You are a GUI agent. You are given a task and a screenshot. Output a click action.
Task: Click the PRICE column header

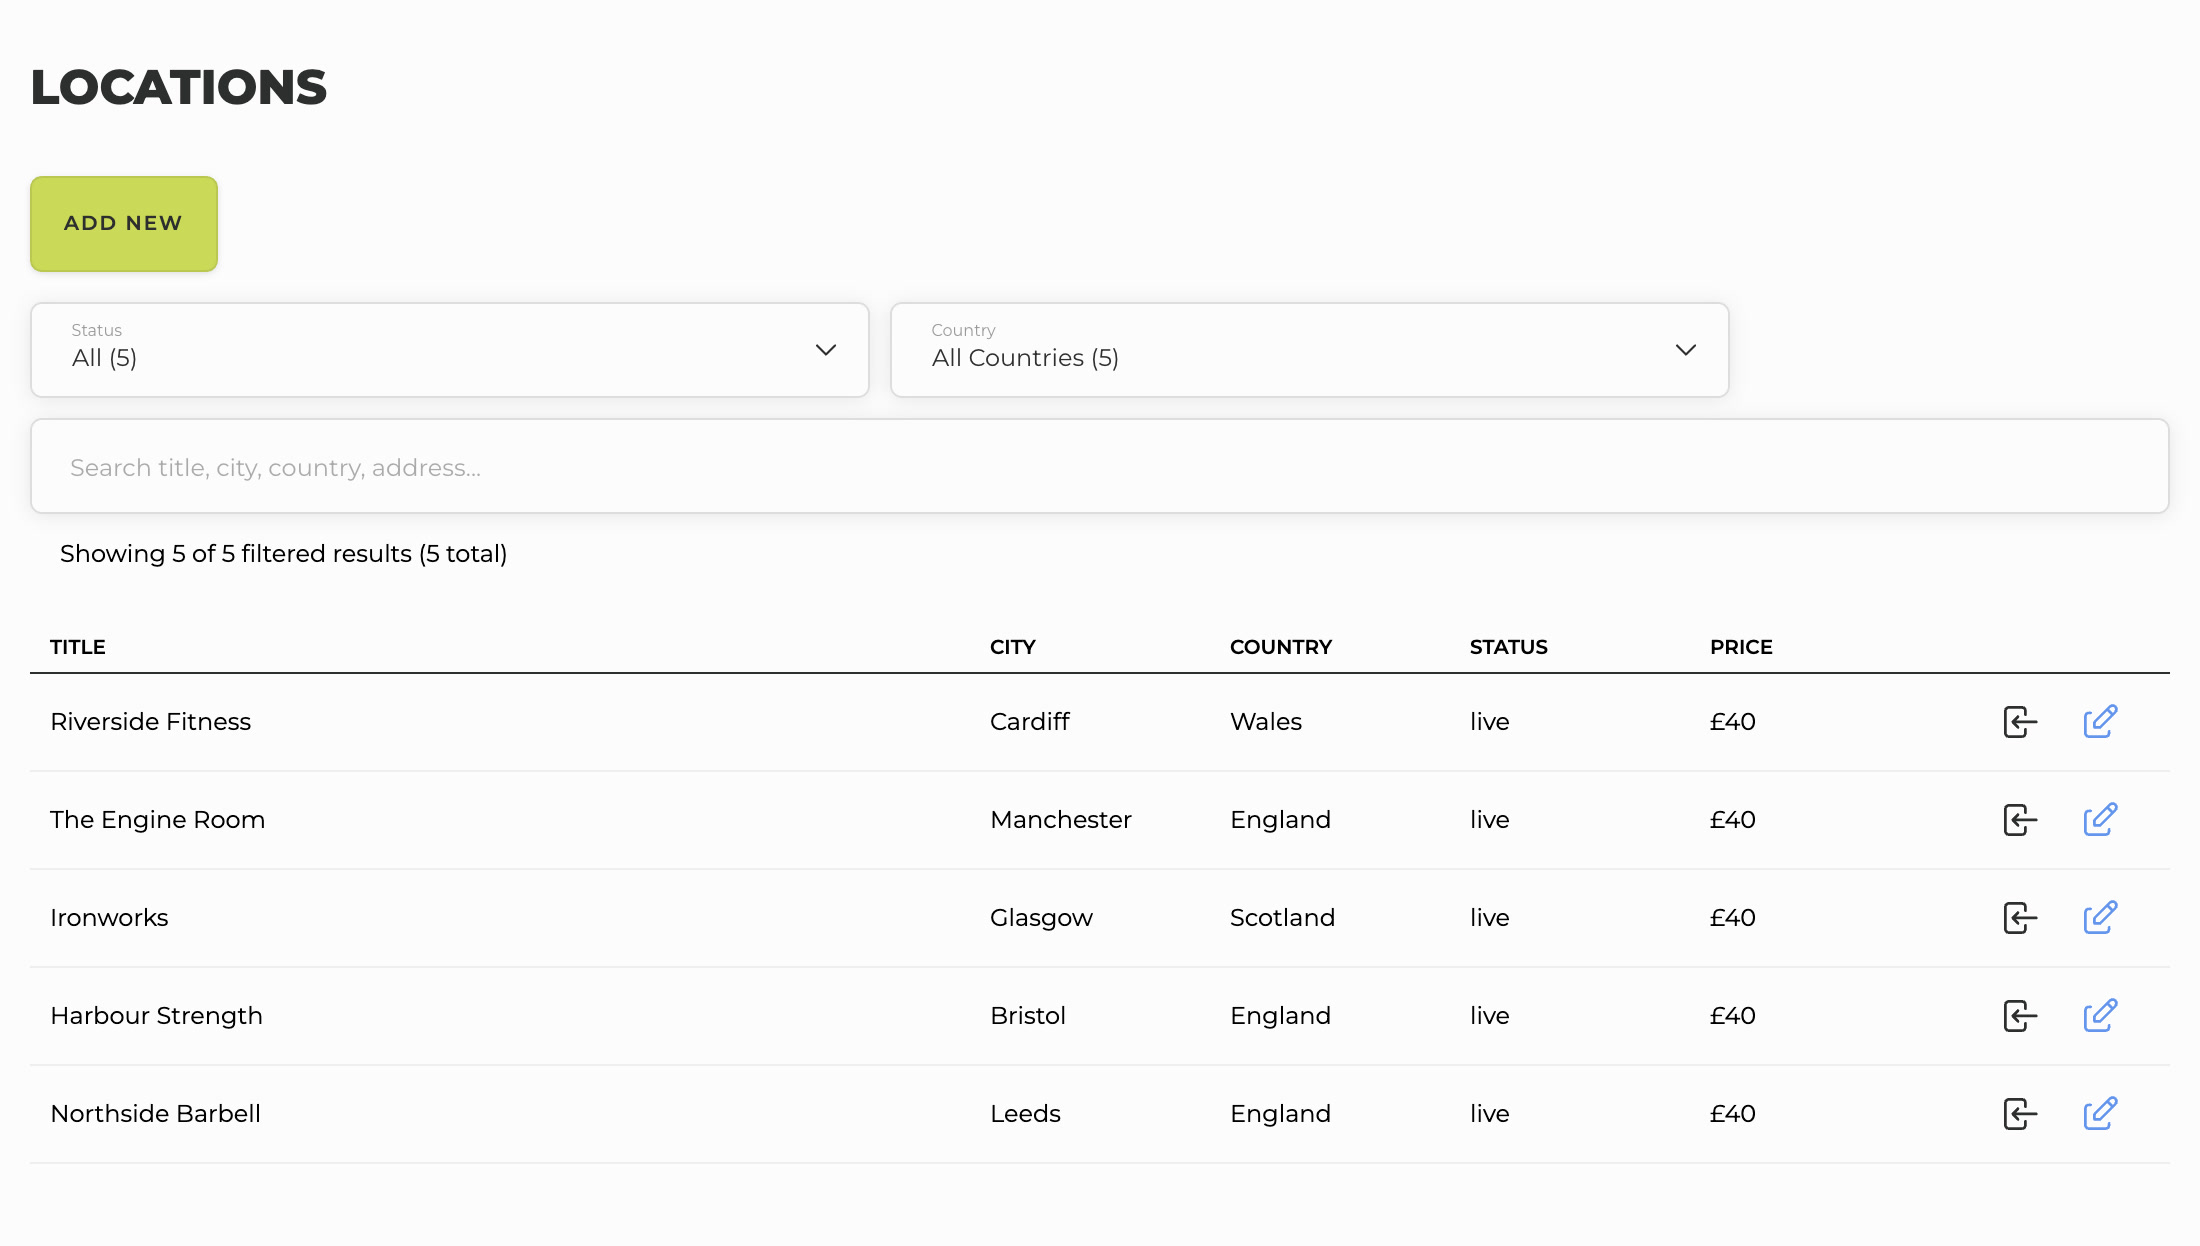point(1741,647)
